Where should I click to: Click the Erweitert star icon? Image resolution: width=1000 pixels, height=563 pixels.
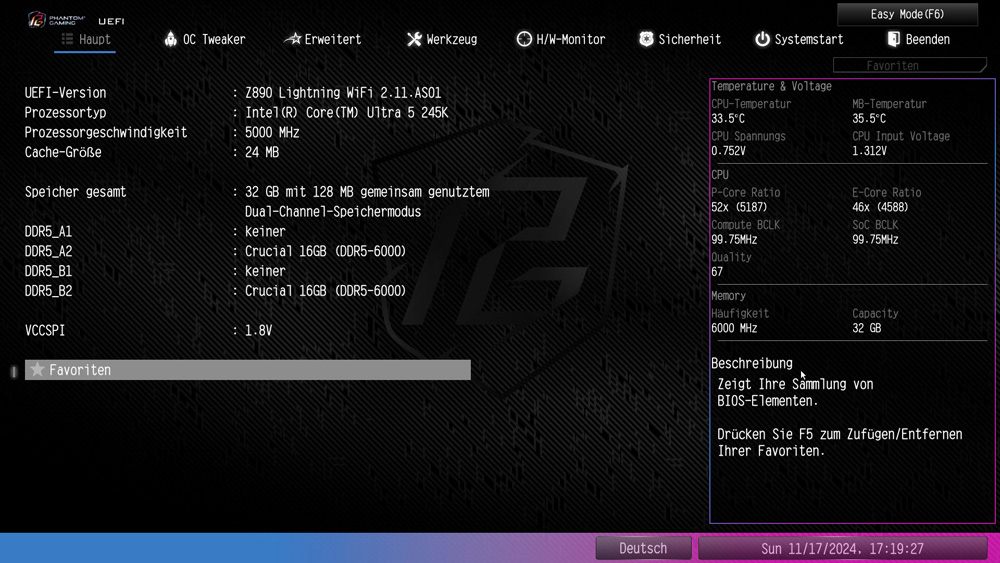(293, 39)
